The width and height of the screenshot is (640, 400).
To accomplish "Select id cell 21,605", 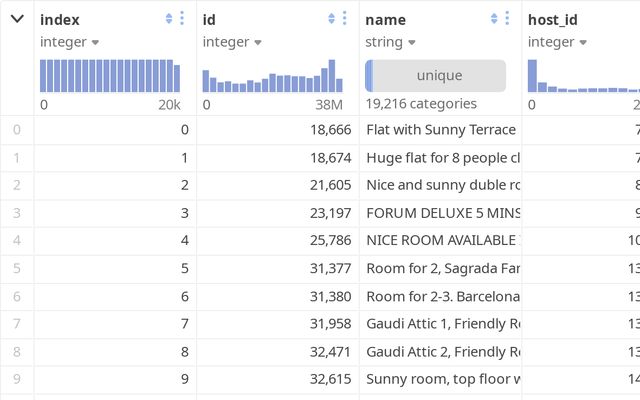I will click(278, 185).
